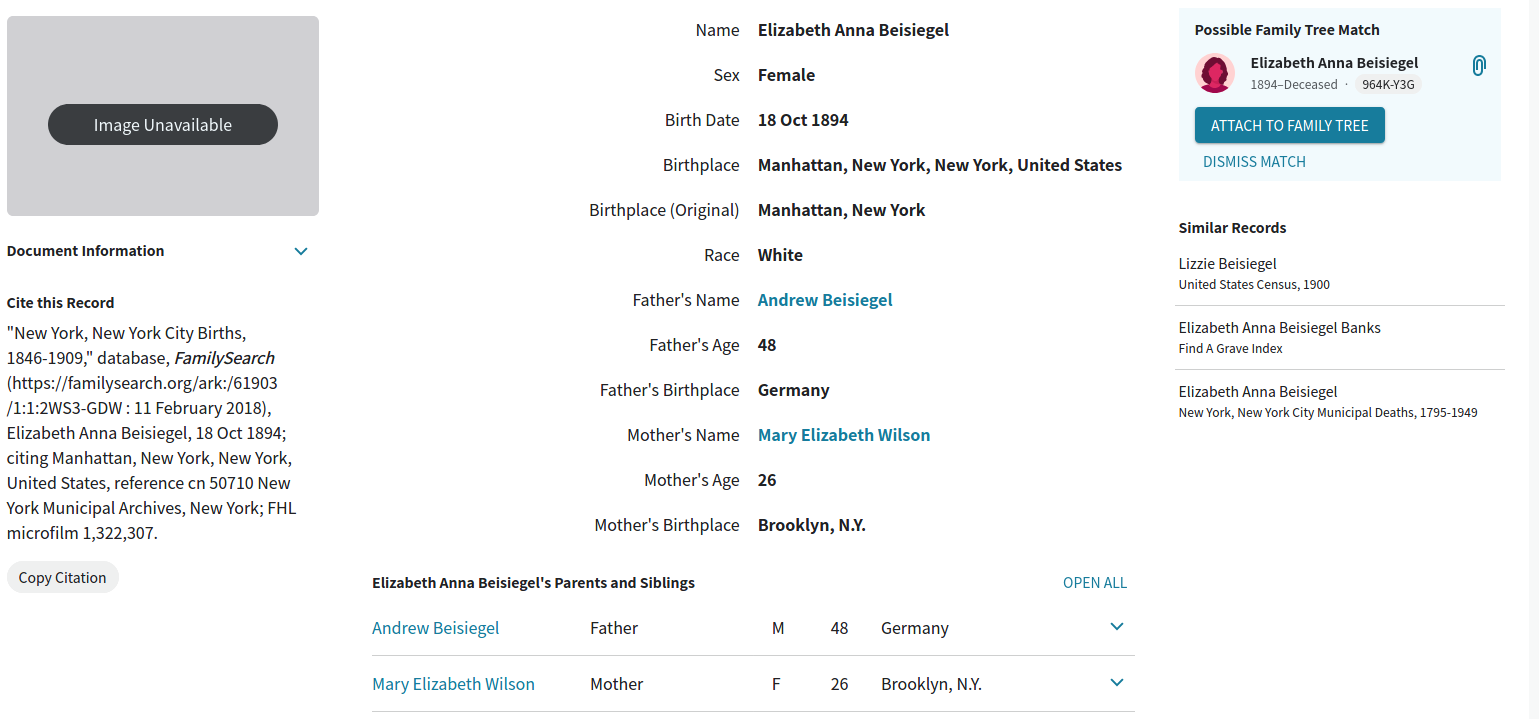Open father's name link Andrew Beisiegel
This screenshot has height=719, width=1539.
825,300
